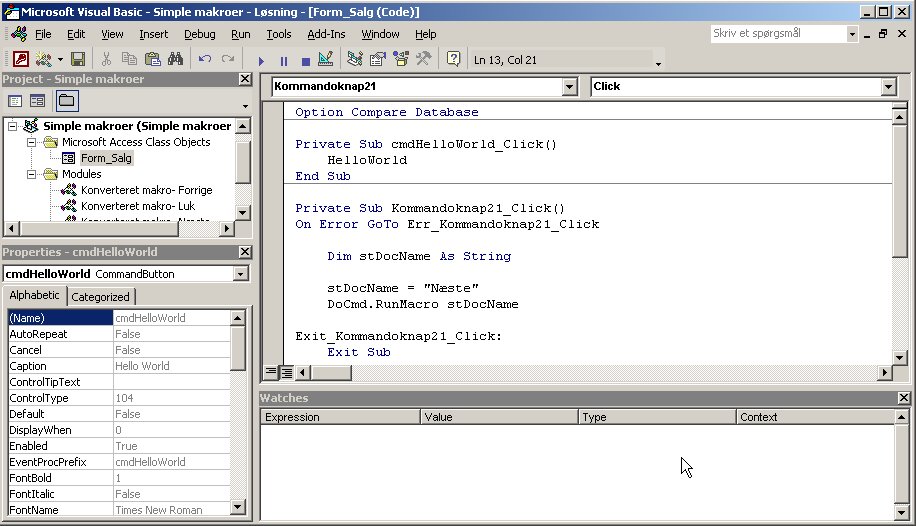Open the Kommandoknap21 object dropdown

[x=570, y=86]
